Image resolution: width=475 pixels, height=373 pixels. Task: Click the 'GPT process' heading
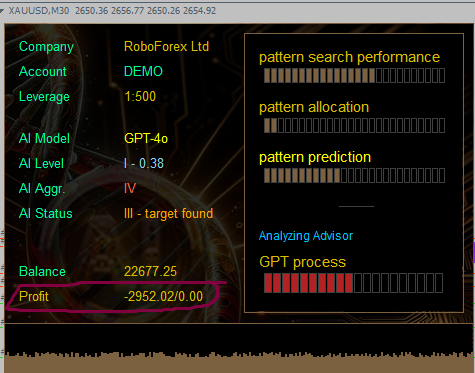tap(302, 262)
